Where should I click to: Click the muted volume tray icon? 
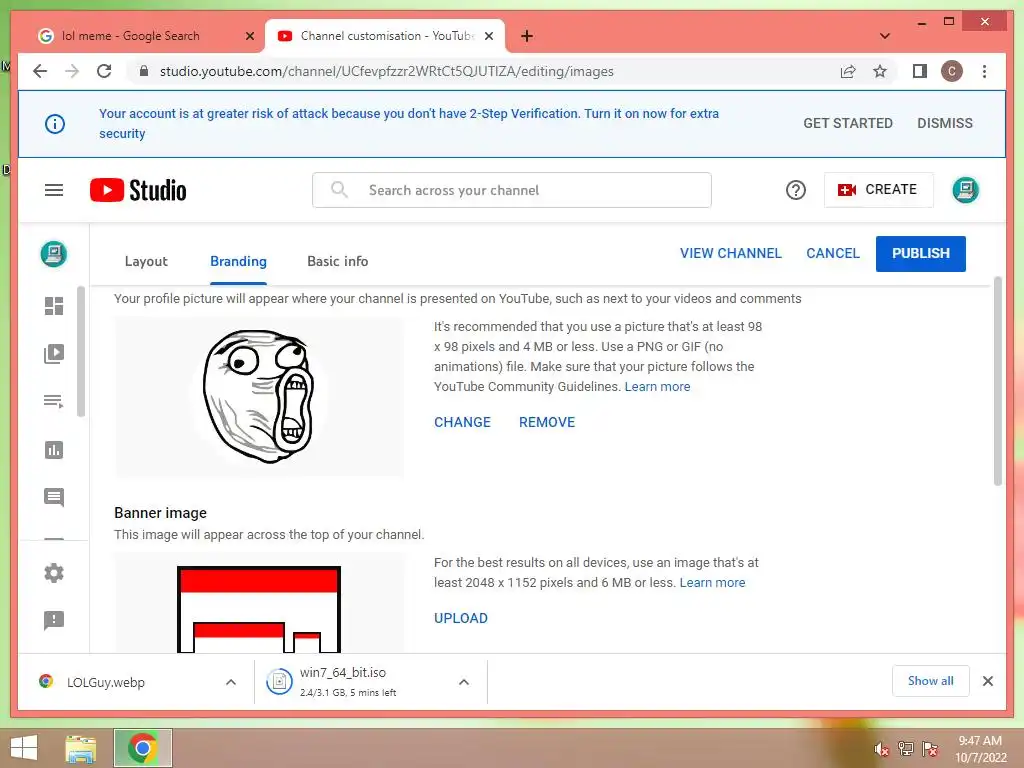[881, 749]
